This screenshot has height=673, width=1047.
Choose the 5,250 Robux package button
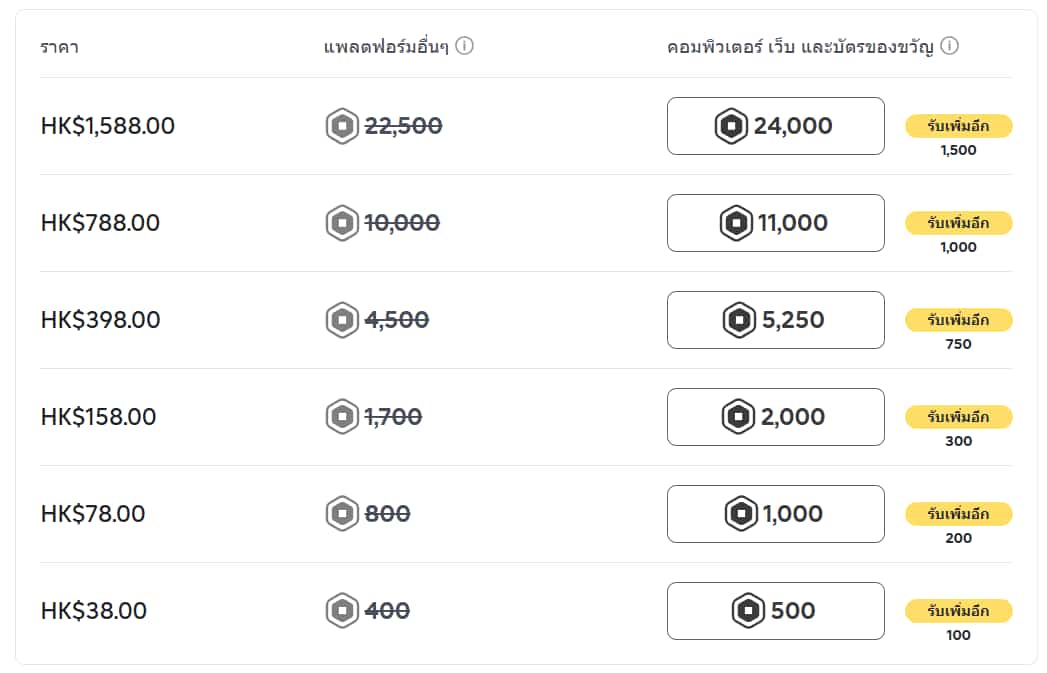(x=775, y=320)
